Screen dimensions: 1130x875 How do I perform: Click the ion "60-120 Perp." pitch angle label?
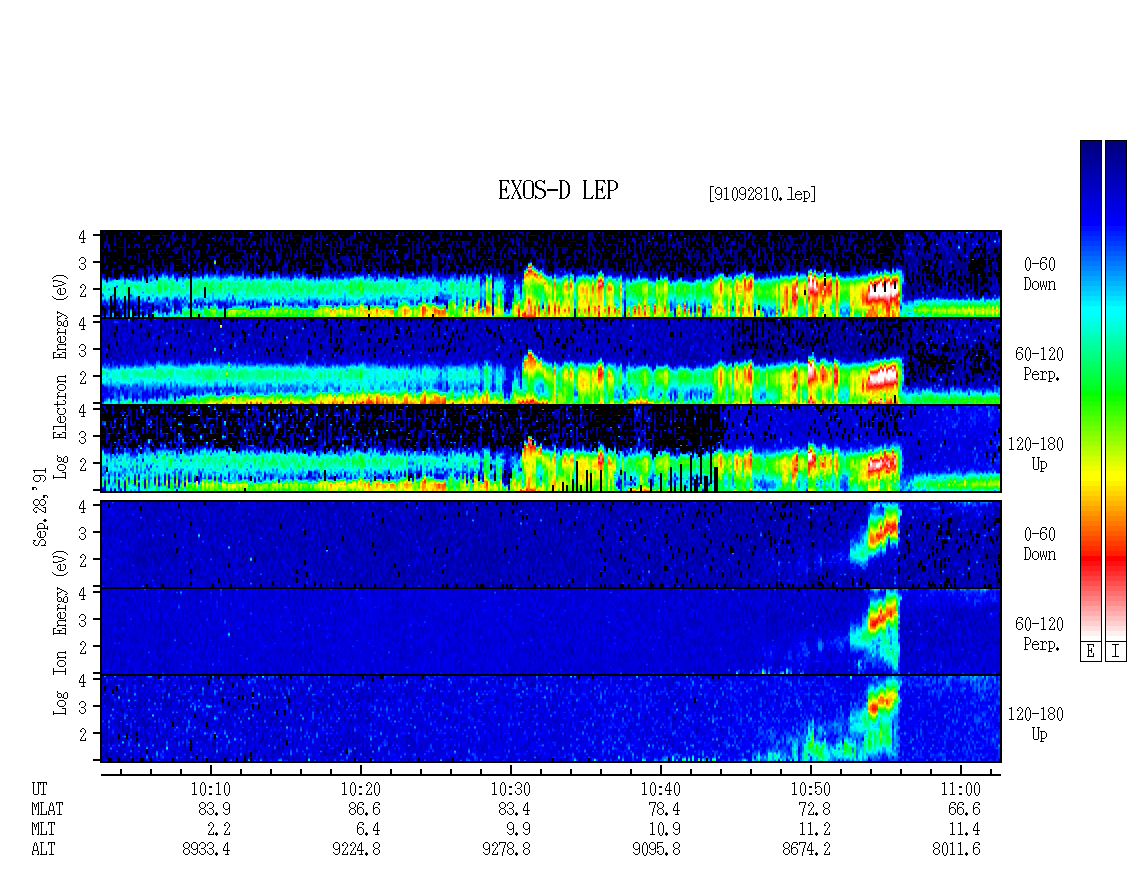coord(1039,634)
